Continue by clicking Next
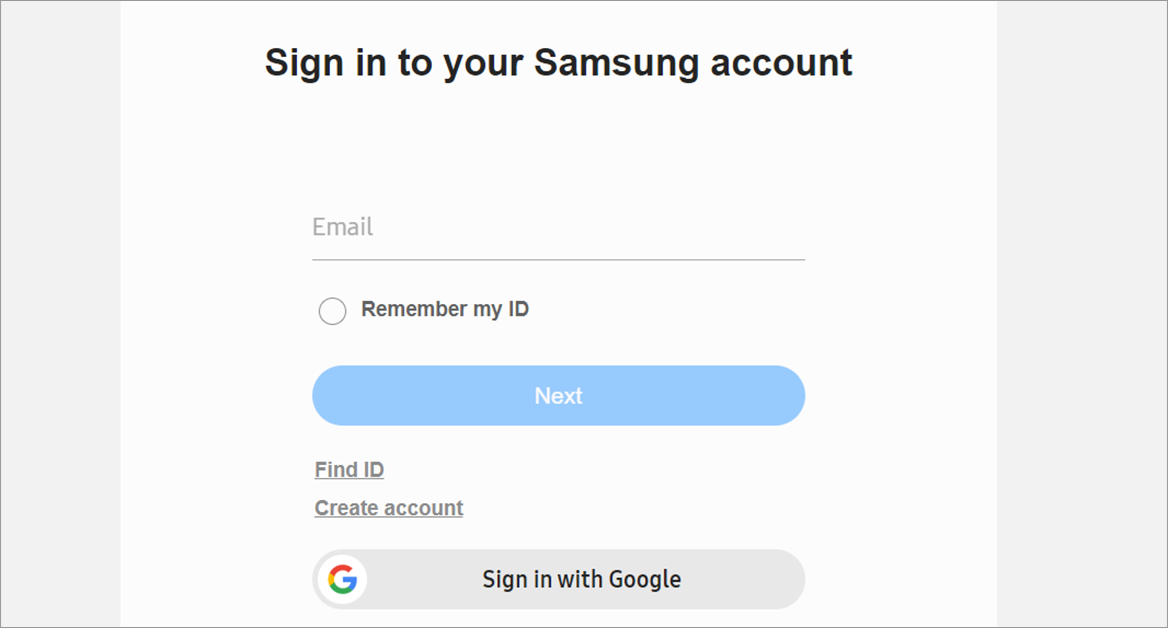This screenshot has height=628, width=1168. (558, 395)
